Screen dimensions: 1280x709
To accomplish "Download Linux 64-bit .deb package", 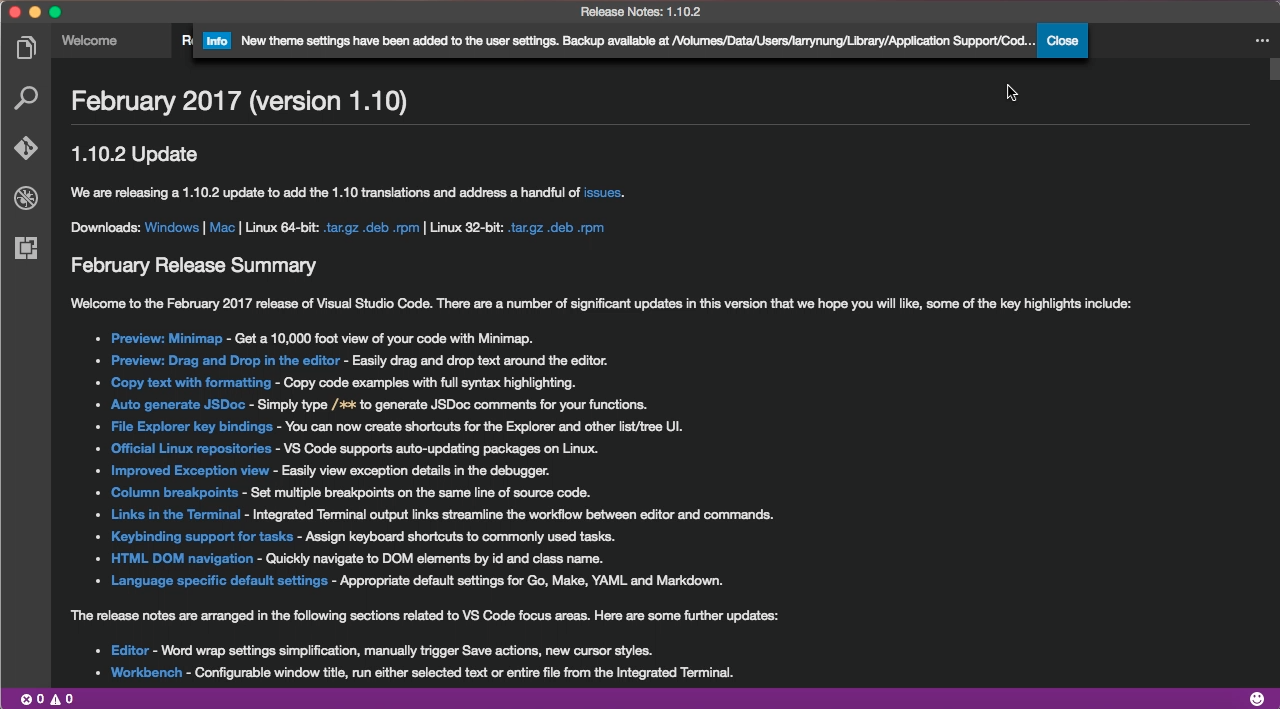I will 376,227.
